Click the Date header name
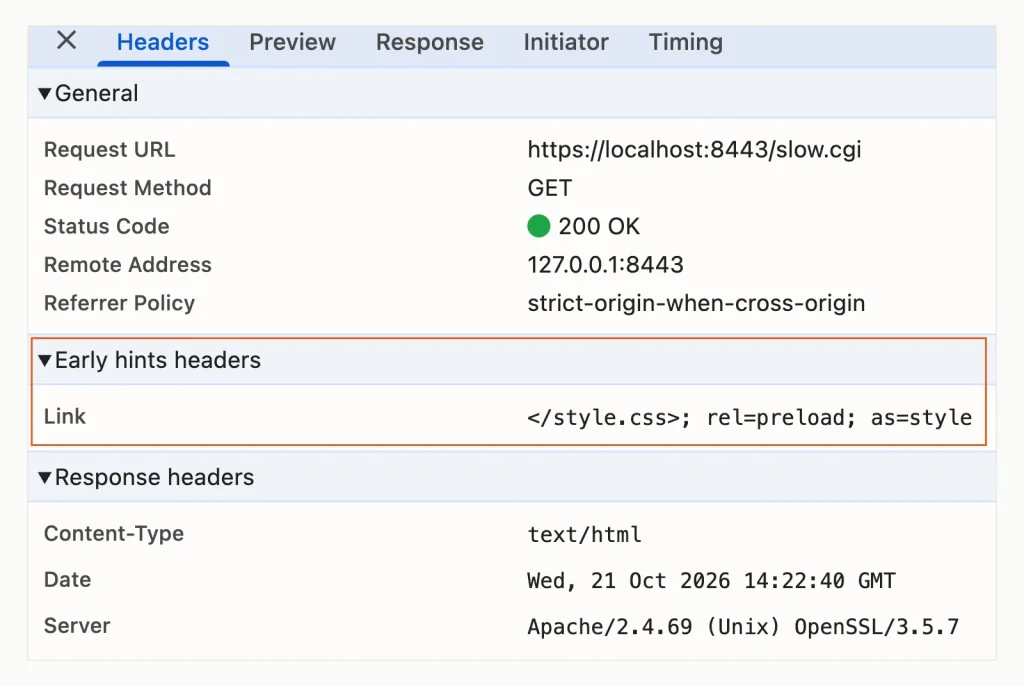This screenshot has width=1024, height=686. click(67, 580)
